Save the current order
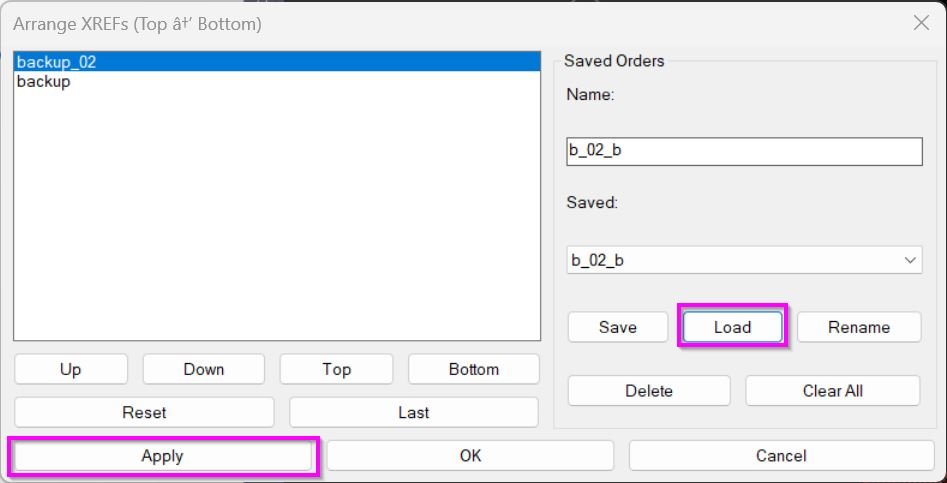The height and width of the screenshot is (483, 947). pyautogui.click(x=618, y=327)
